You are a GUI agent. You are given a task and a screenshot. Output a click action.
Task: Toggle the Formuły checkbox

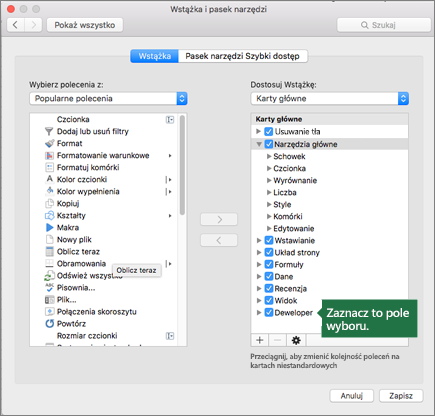269,264
